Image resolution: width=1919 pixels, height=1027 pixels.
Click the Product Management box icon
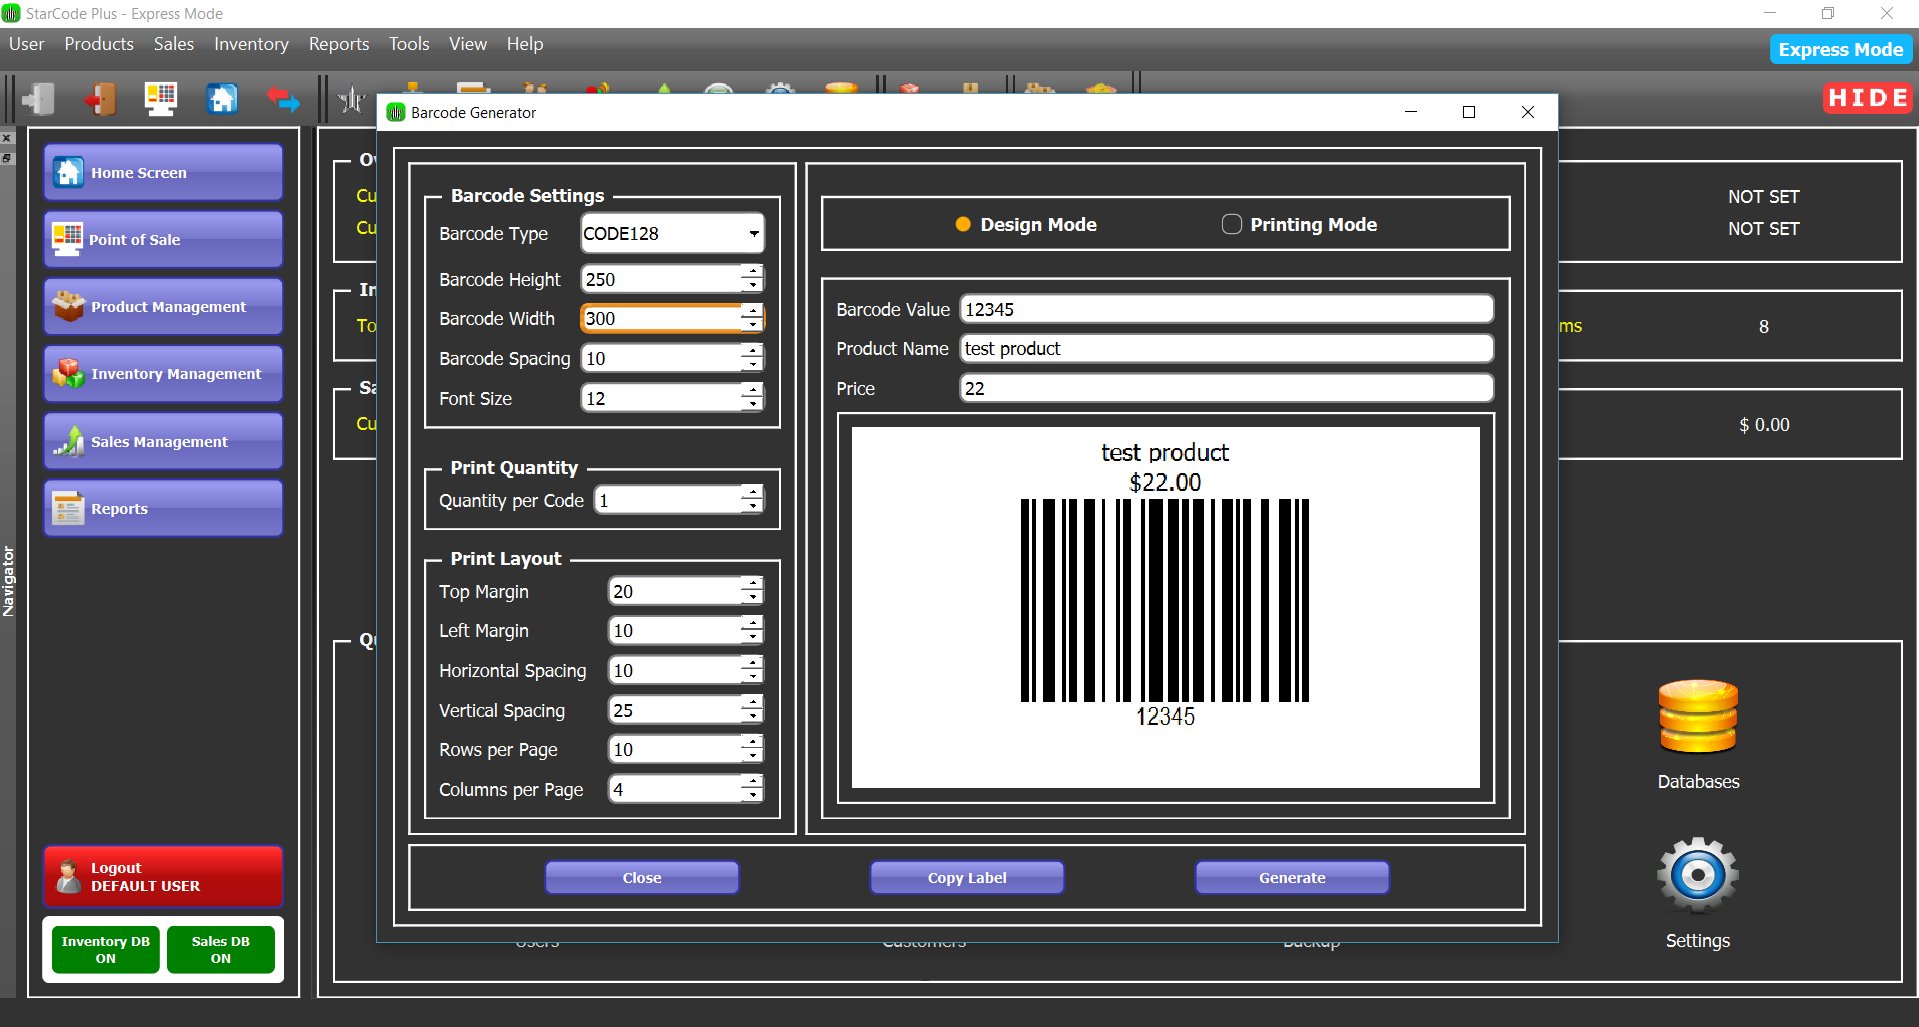(66, 306)
